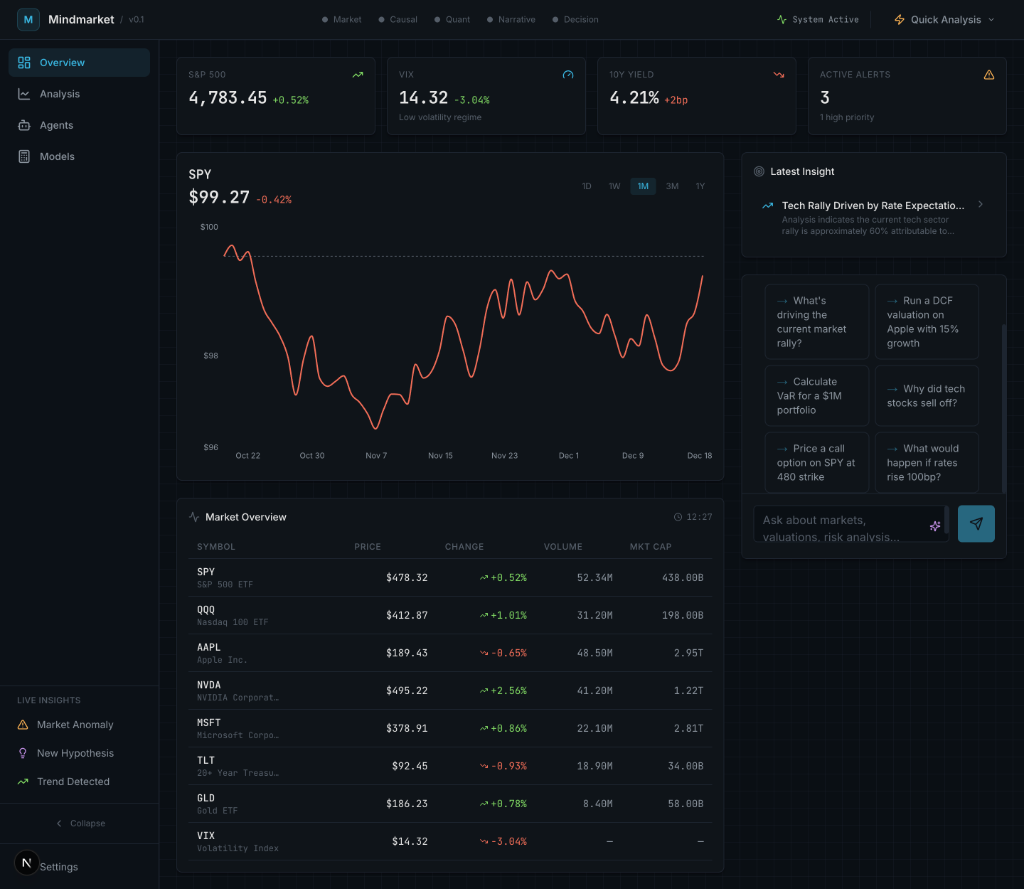Collapse the sidebar
Image resolution: width=1024 pixels, height=889 pixels.
(x=80, y=824)
